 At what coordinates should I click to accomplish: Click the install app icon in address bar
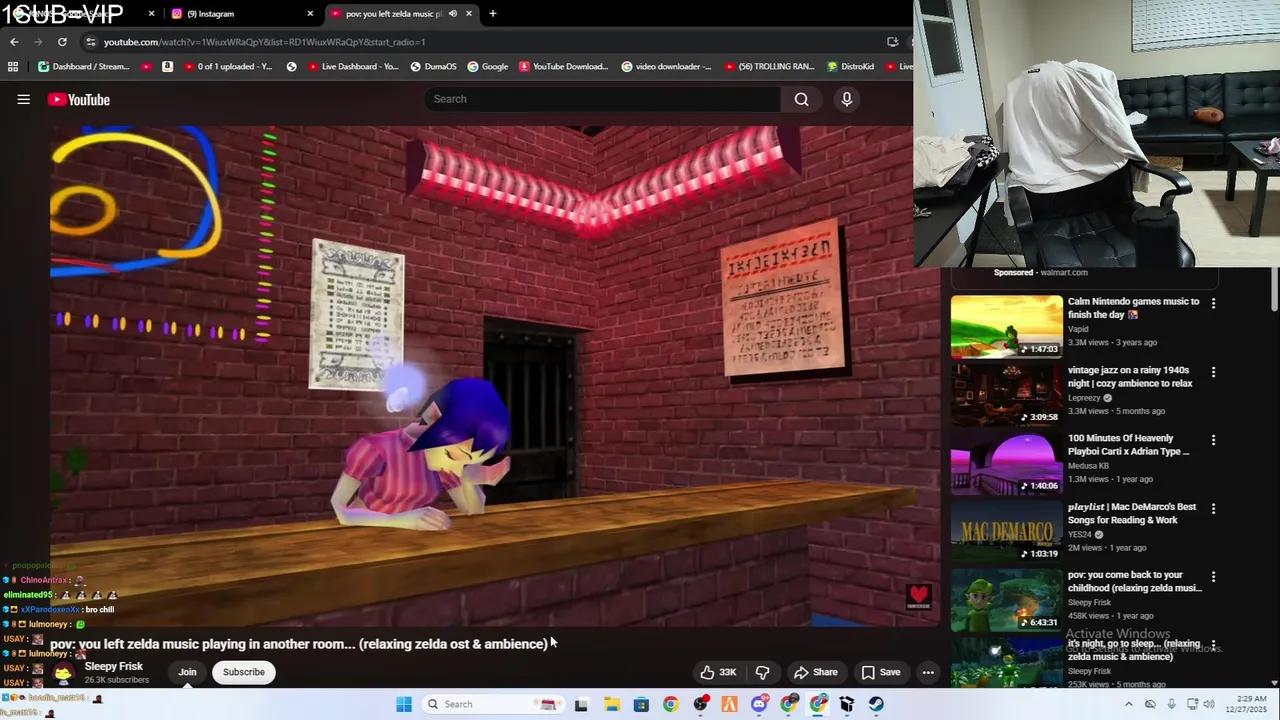click(892, 42)
